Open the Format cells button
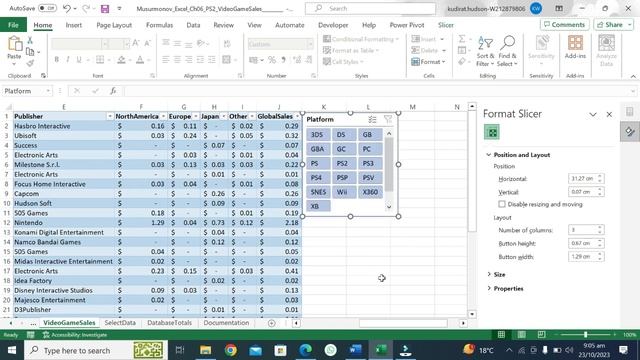Viewport: 640px width, 360px height. 429,62
